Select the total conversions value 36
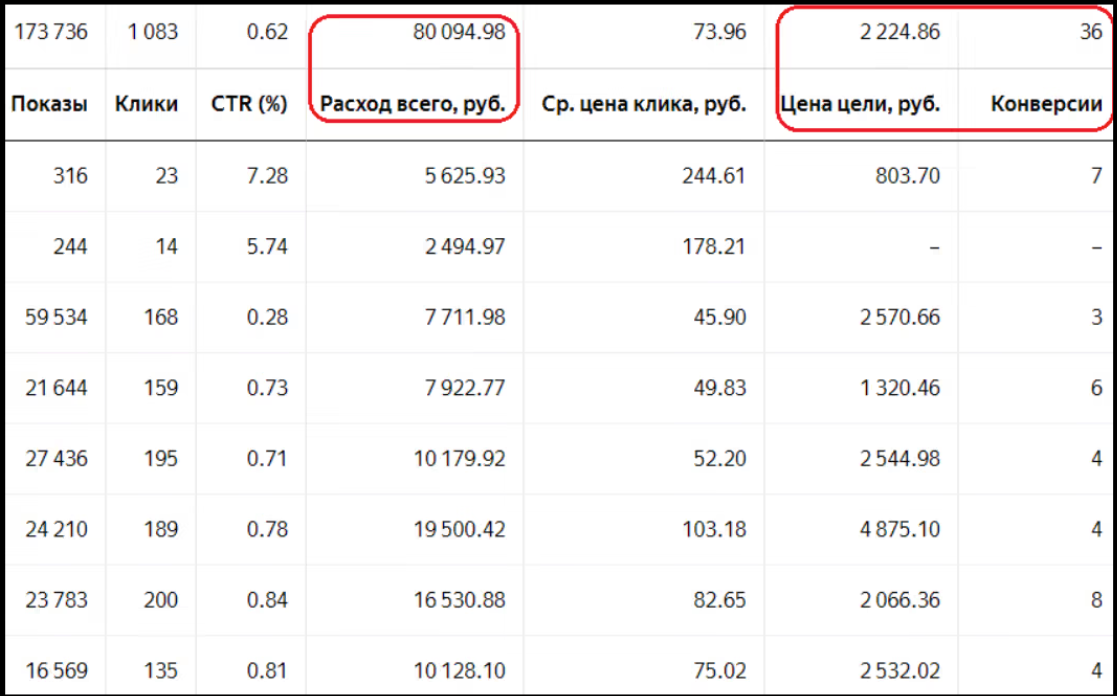The width and height of the screenshot is (1117, 696). 1090,32
